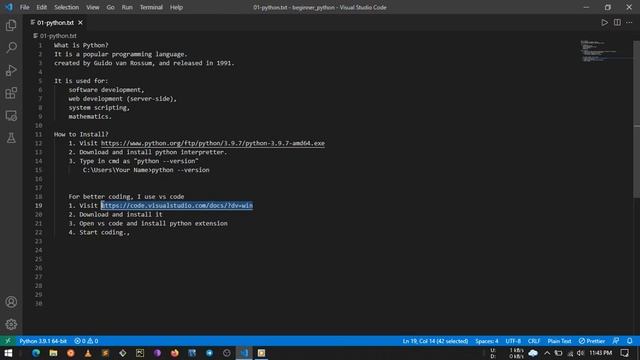Change the UTF-8 file encoding
The image size is (640, 360).
[x=513, y=341]
